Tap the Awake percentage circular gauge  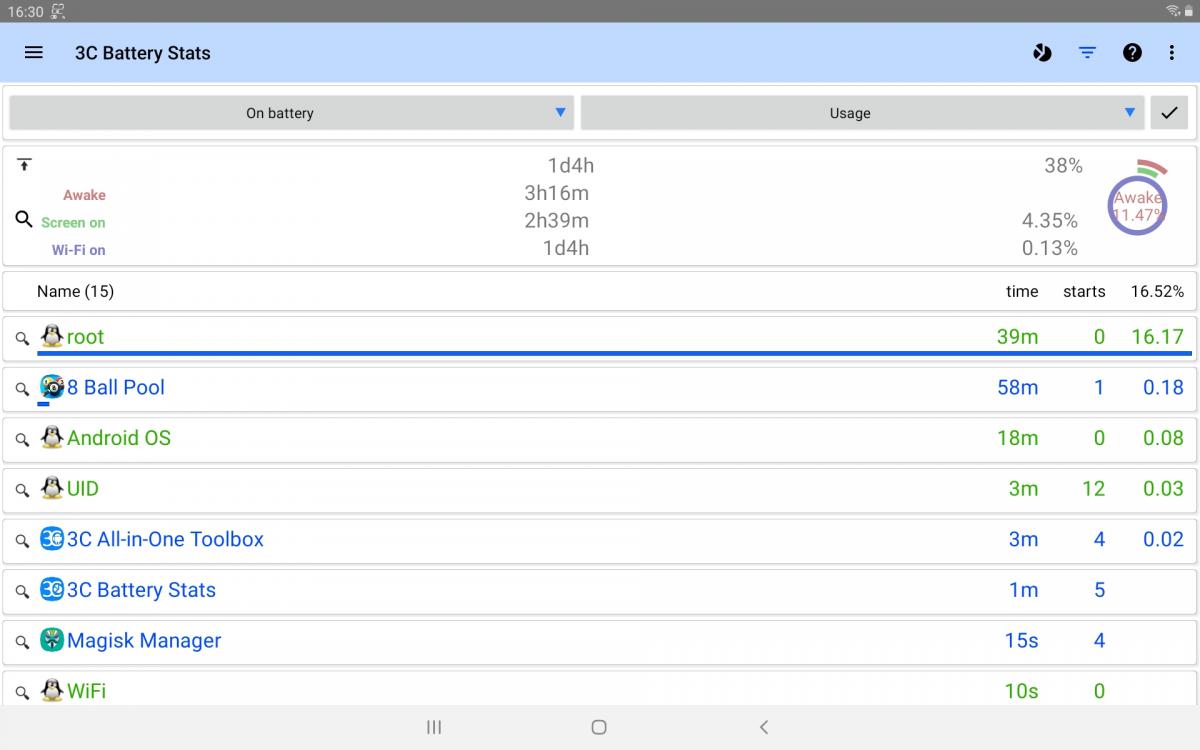1138,205
